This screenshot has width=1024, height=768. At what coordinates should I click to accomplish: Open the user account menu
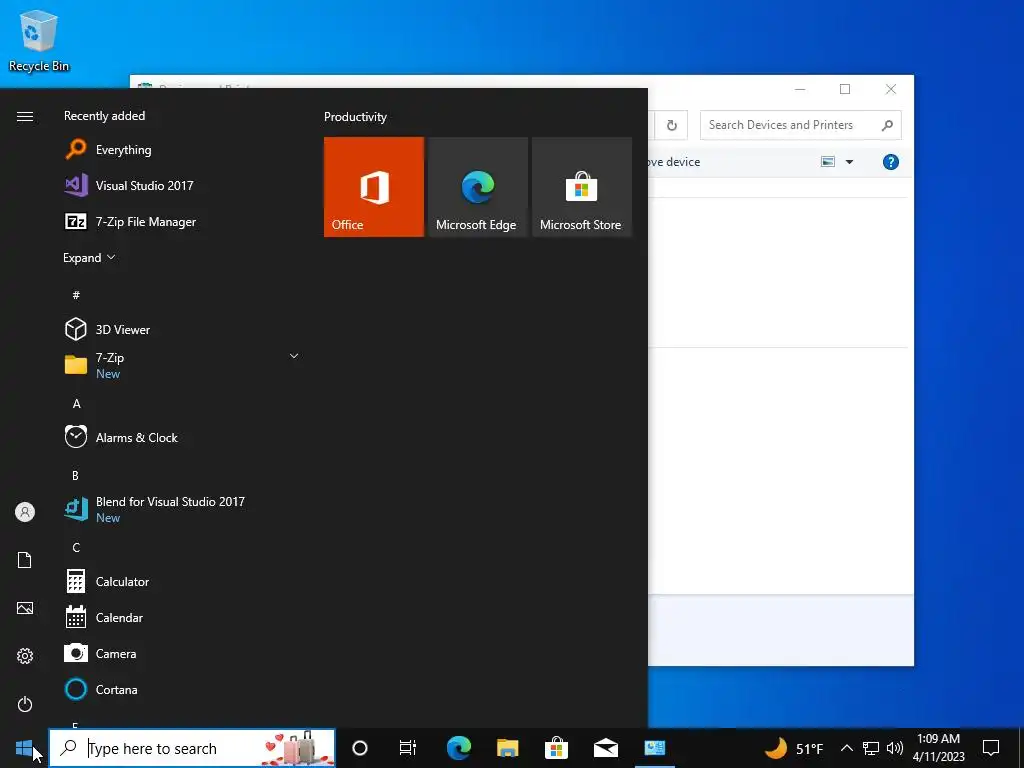[25, 512]
